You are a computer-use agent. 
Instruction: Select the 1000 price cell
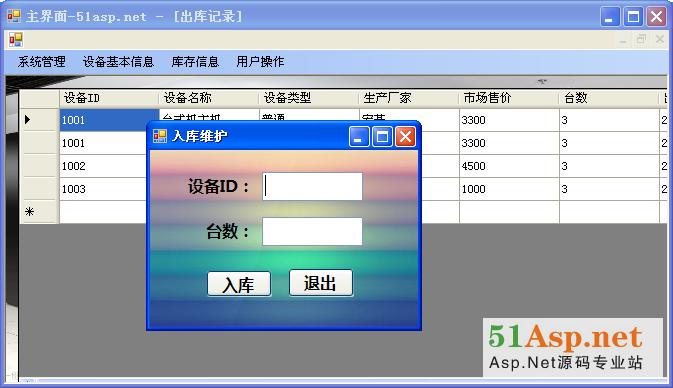tap(509, 189)
